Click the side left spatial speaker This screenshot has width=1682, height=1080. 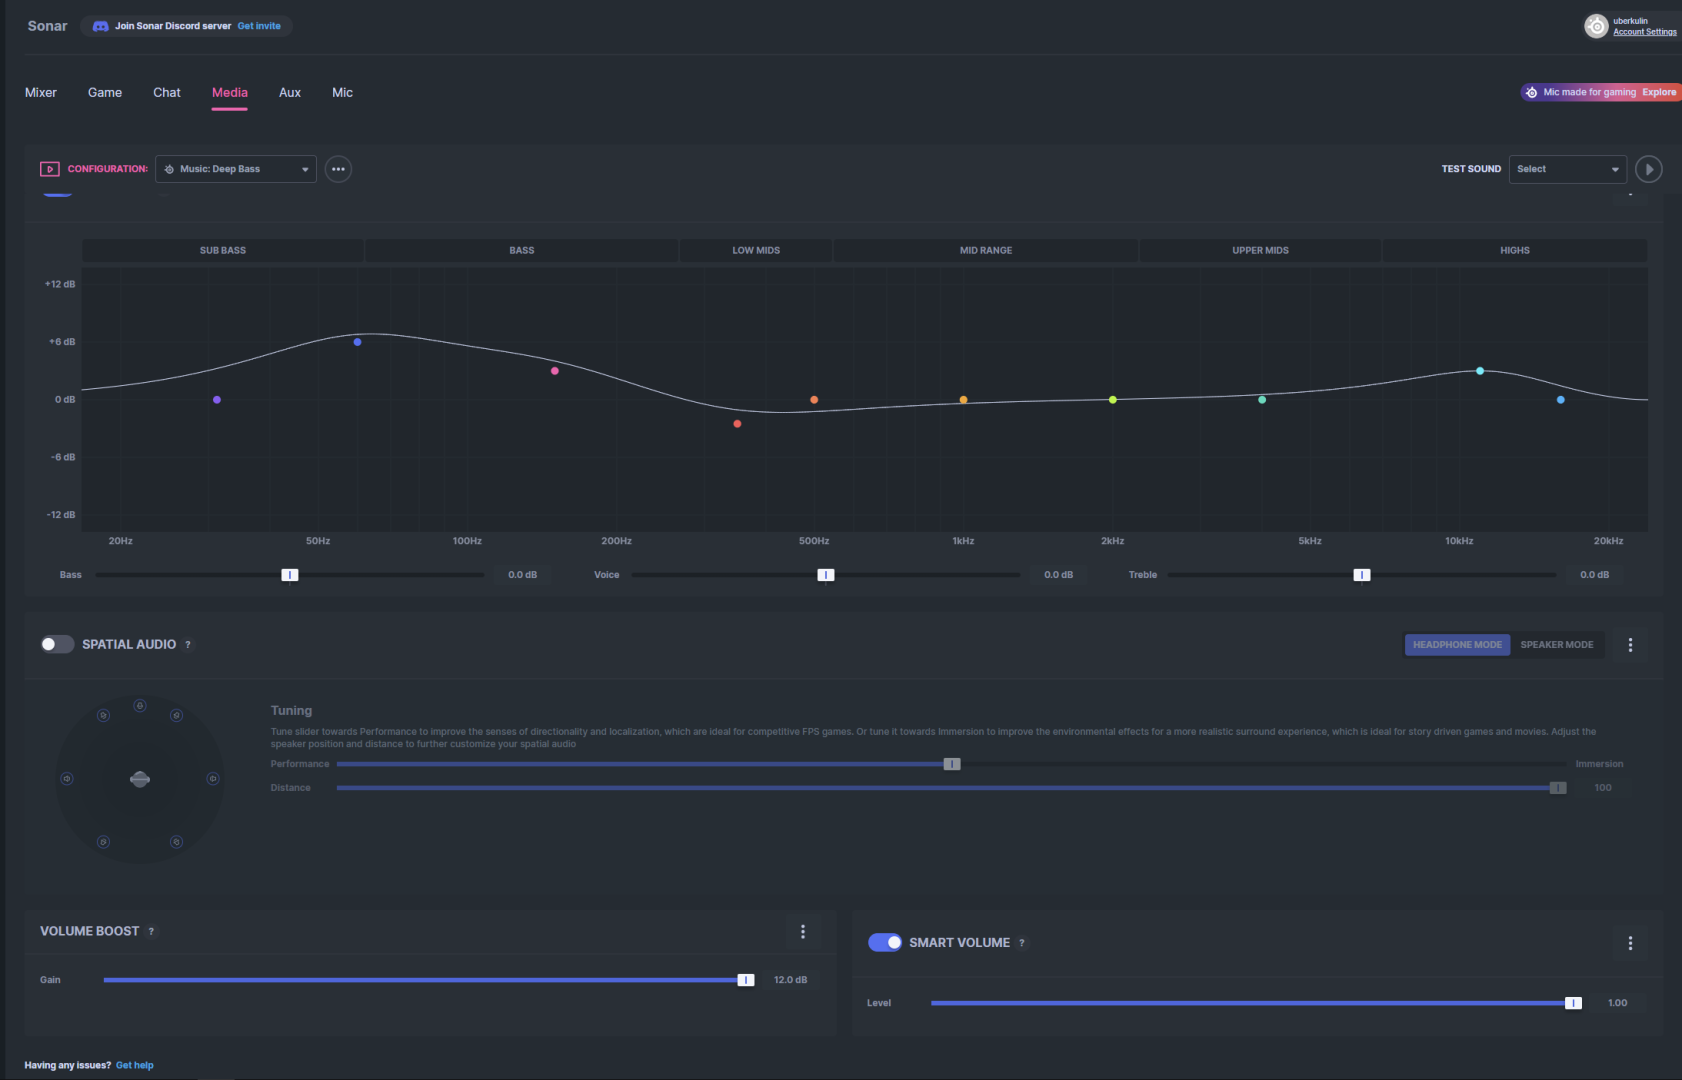[x=67, y=779]
